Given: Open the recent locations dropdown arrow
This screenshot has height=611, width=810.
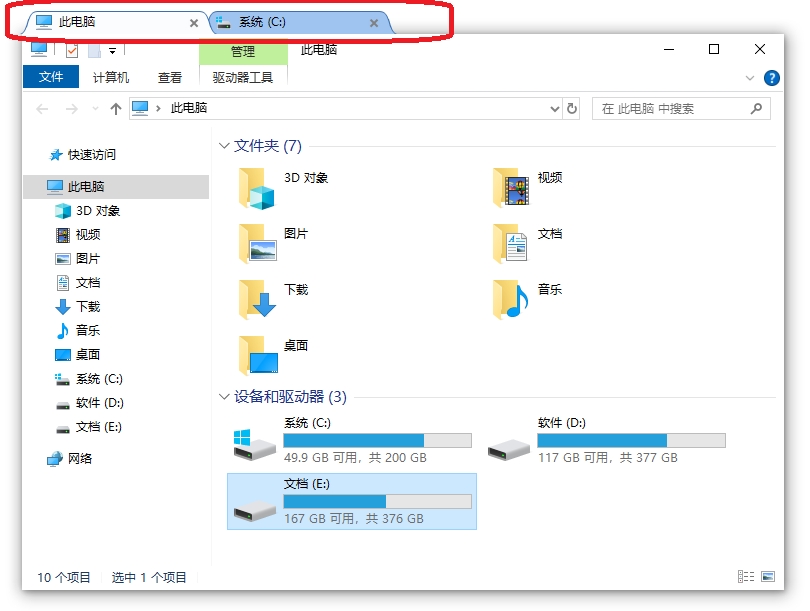Looking at the screenshot, I should [95, 108].
